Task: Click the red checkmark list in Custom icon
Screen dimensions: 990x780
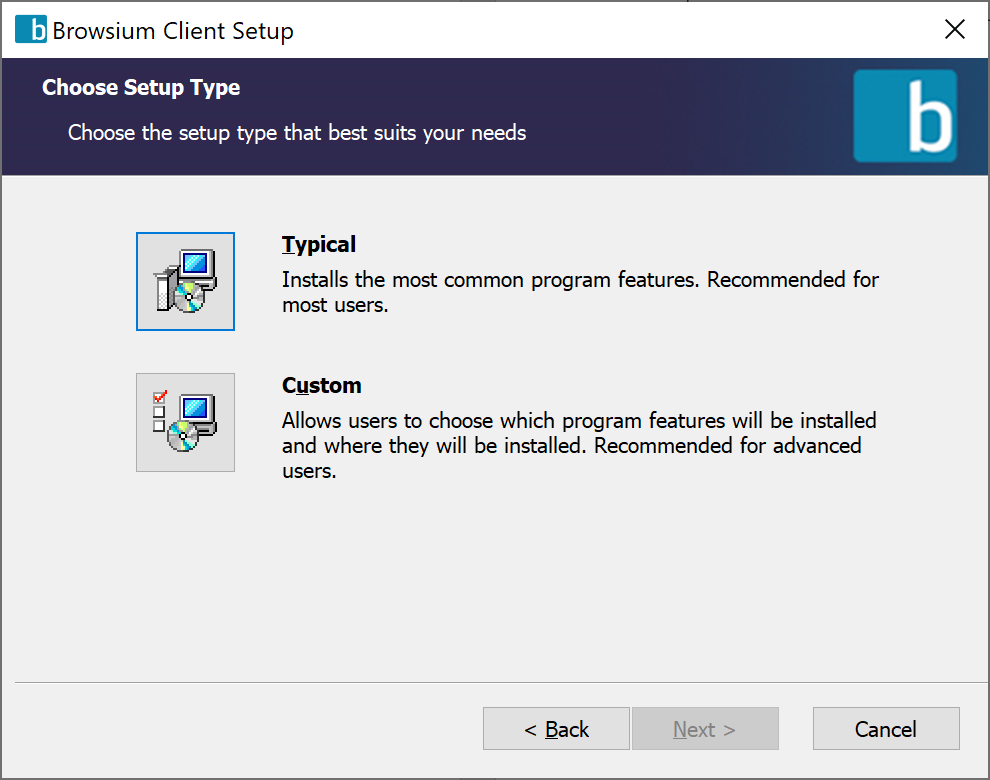Action: [x=159, y=410]
